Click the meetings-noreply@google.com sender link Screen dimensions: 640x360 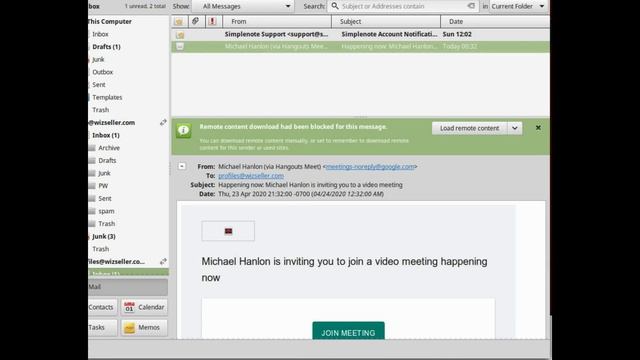tap(370, 167)
